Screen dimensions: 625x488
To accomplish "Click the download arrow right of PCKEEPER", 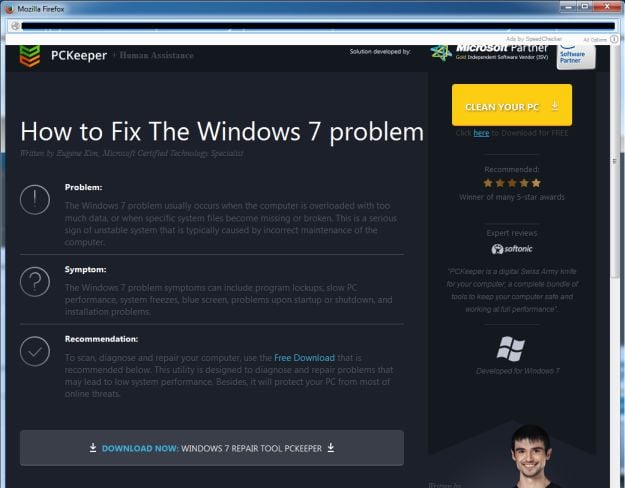I will click(x=331, y=447).
